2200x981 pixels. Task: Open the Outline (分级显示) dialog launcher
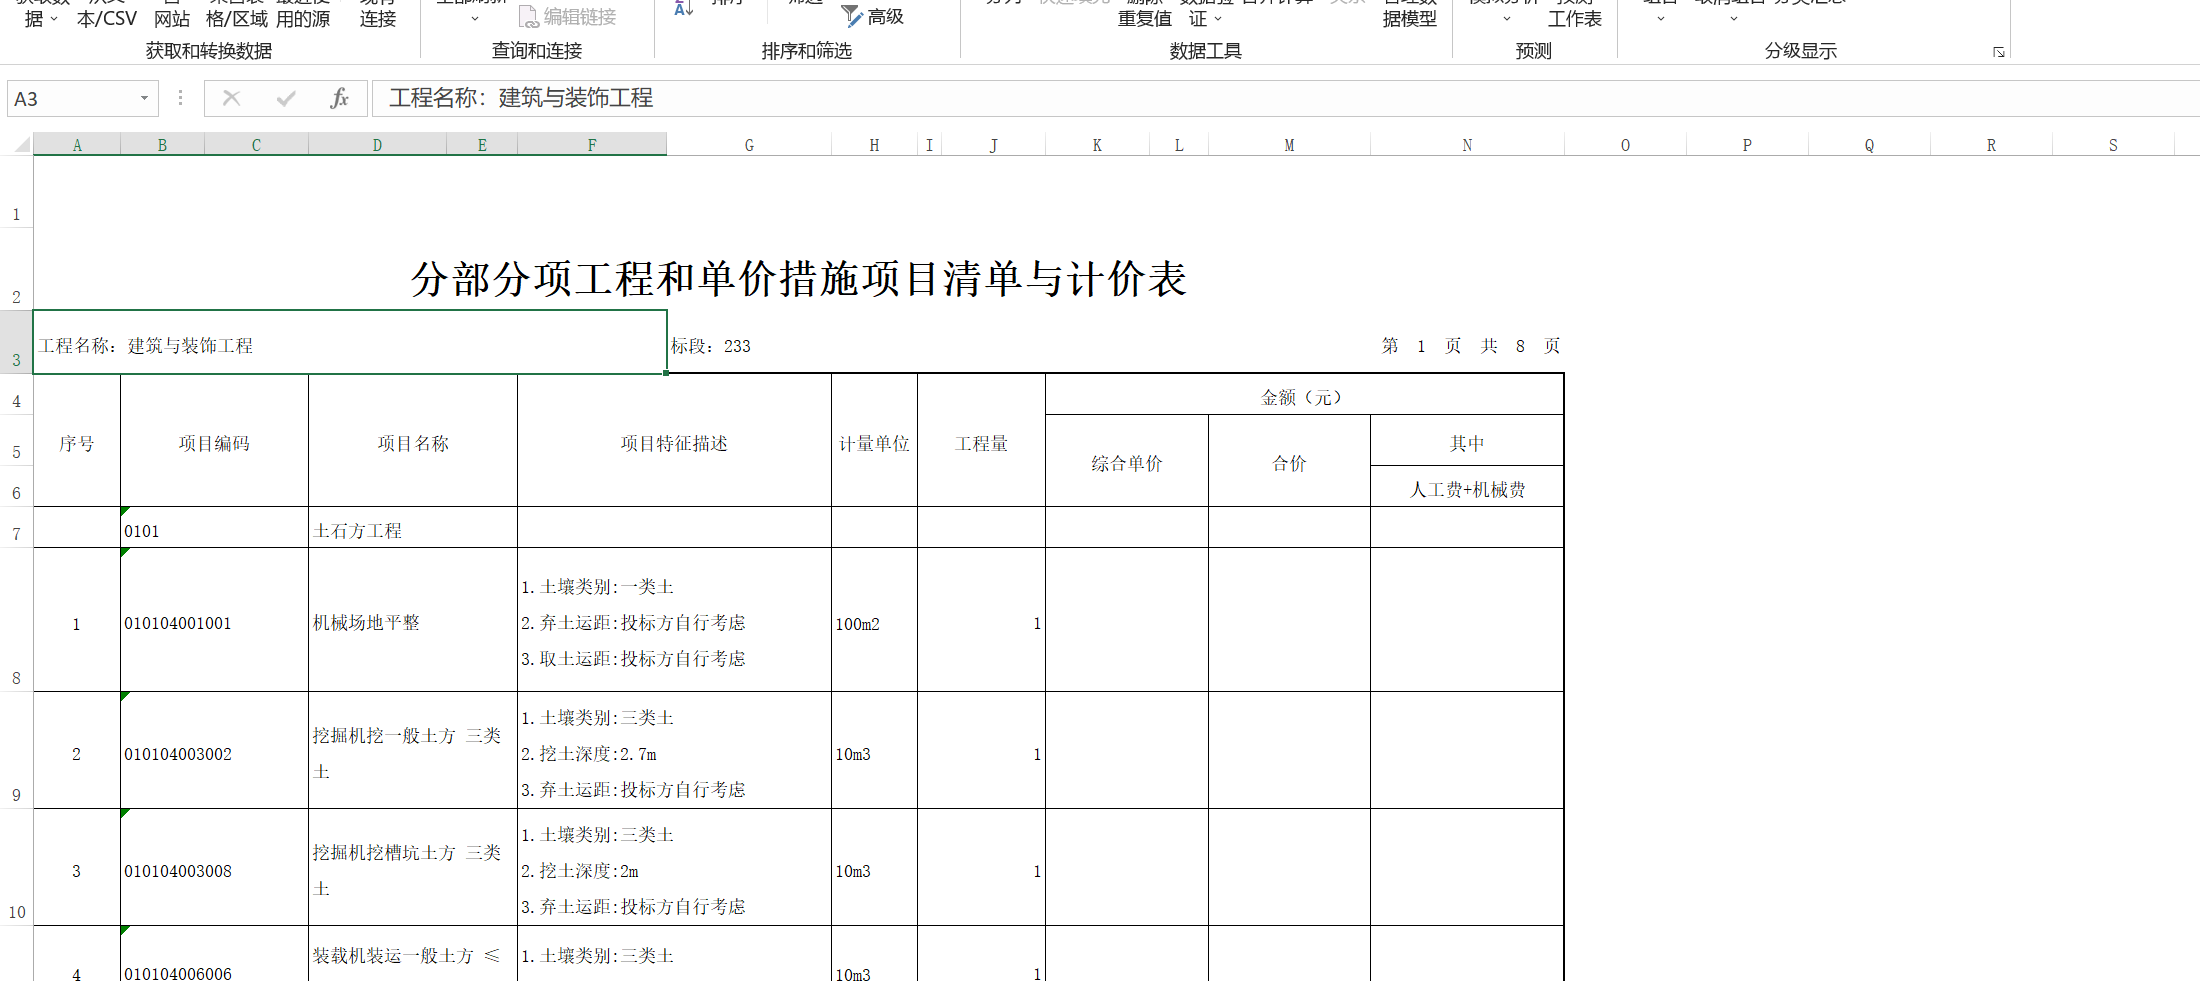tap(1998, 52)
